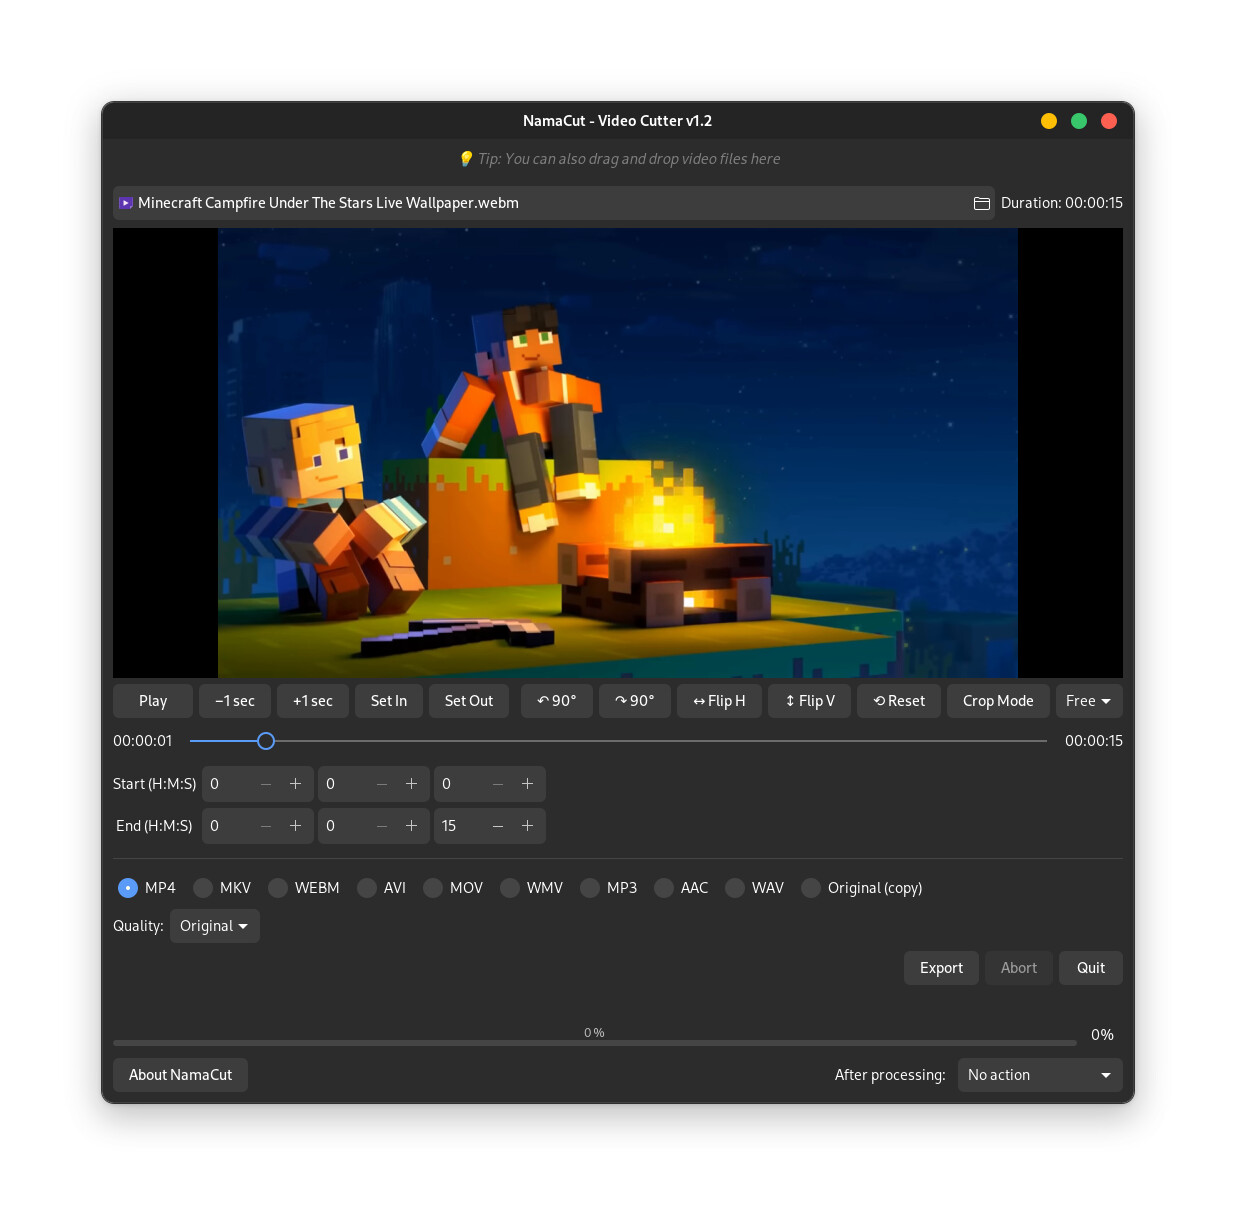The image size is (1236, 1205).
Task: Click the timeline seek slider handle
Action: 266,741
